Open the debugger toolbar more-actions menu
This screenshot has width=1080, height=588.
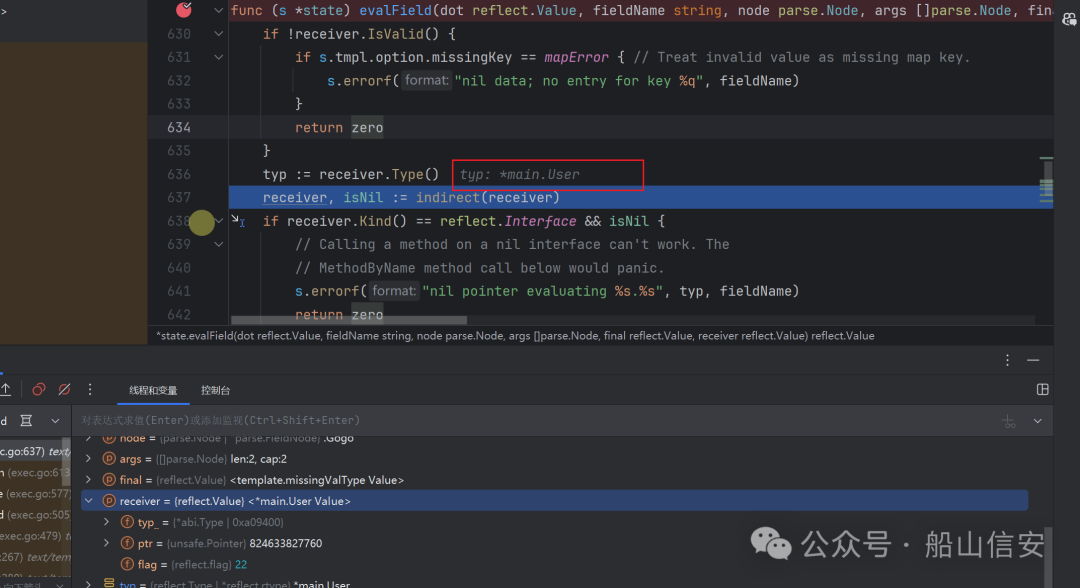click(90, 390)
